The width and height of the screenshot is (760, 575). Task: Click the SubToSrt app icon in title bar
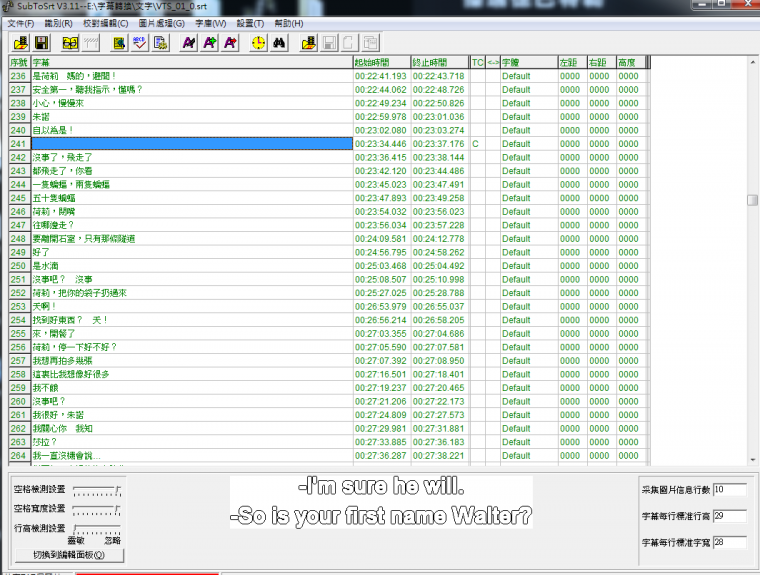coord(8,6)
